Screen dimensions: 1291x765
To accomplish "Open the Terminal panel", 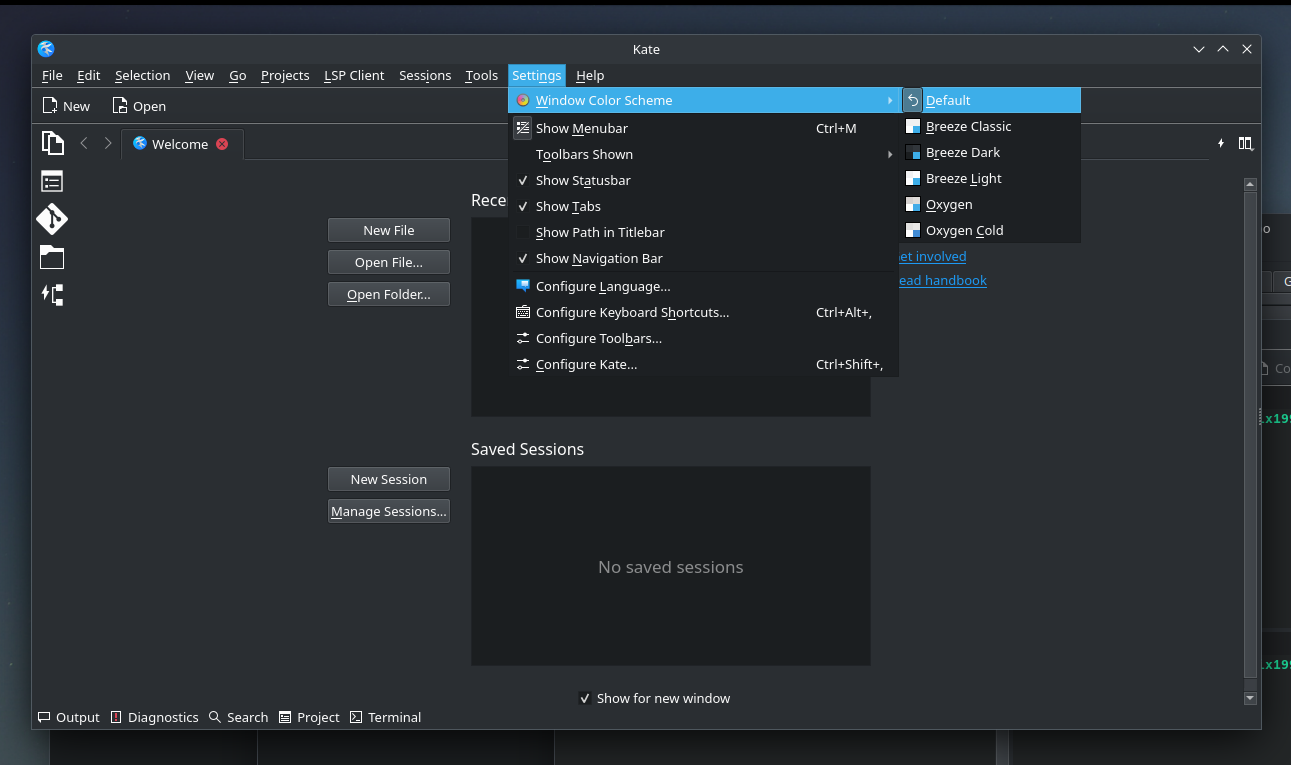I will pyautogui.click(x=386, y=717).
